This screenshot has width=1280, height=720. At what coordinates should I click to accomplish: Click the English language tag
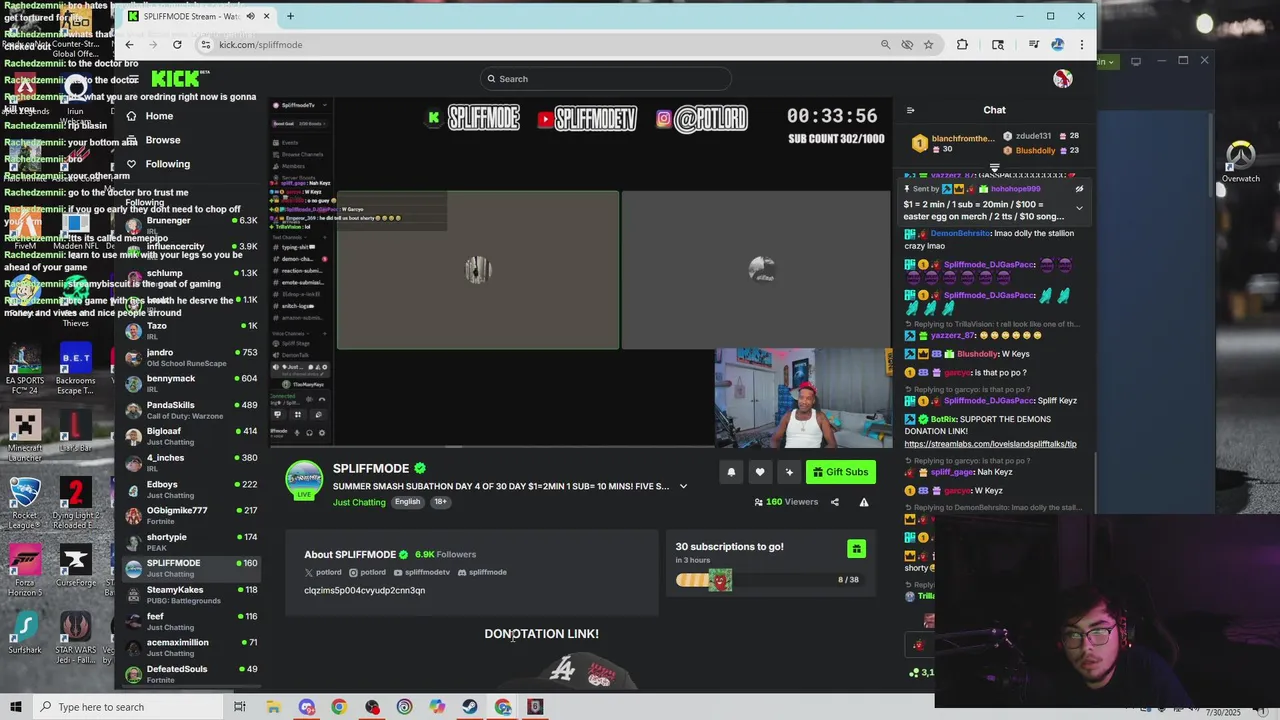pos(407,502)
